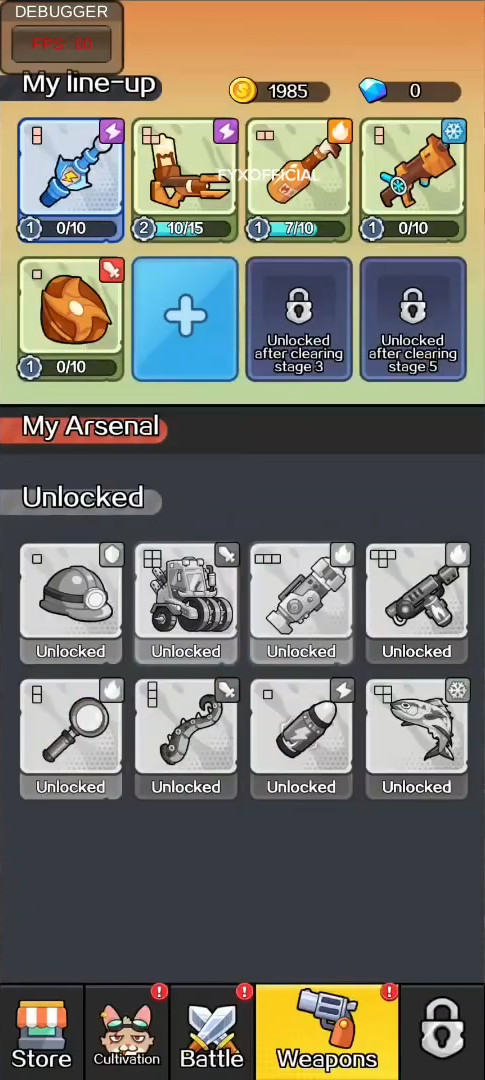The image size is (485, 1080).
Task: Tap the locked padlock tab in bottom bar
Action: (442, 1033)
